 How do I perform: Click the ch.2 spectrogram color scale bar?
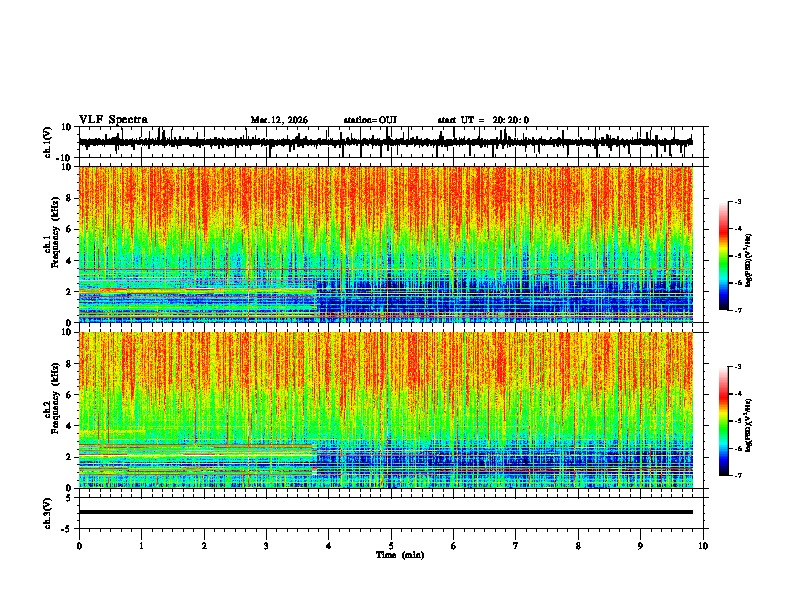724,421
